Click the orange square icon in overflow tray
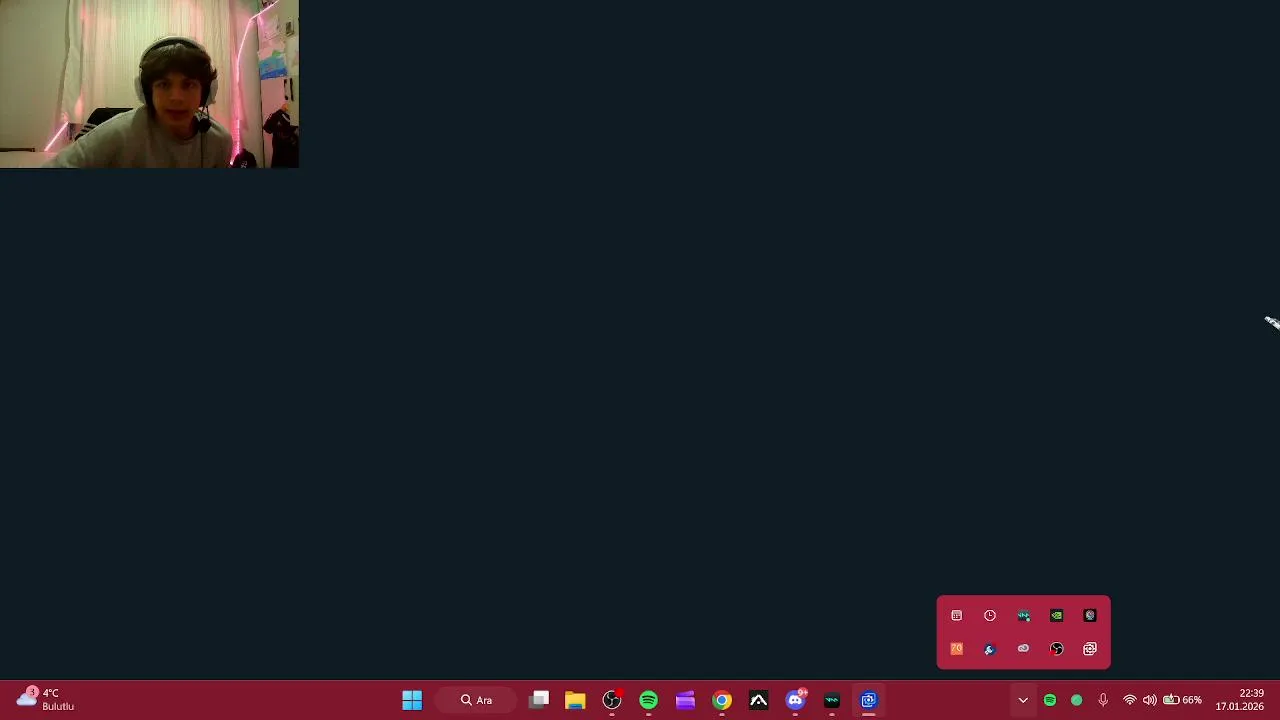 957,649
